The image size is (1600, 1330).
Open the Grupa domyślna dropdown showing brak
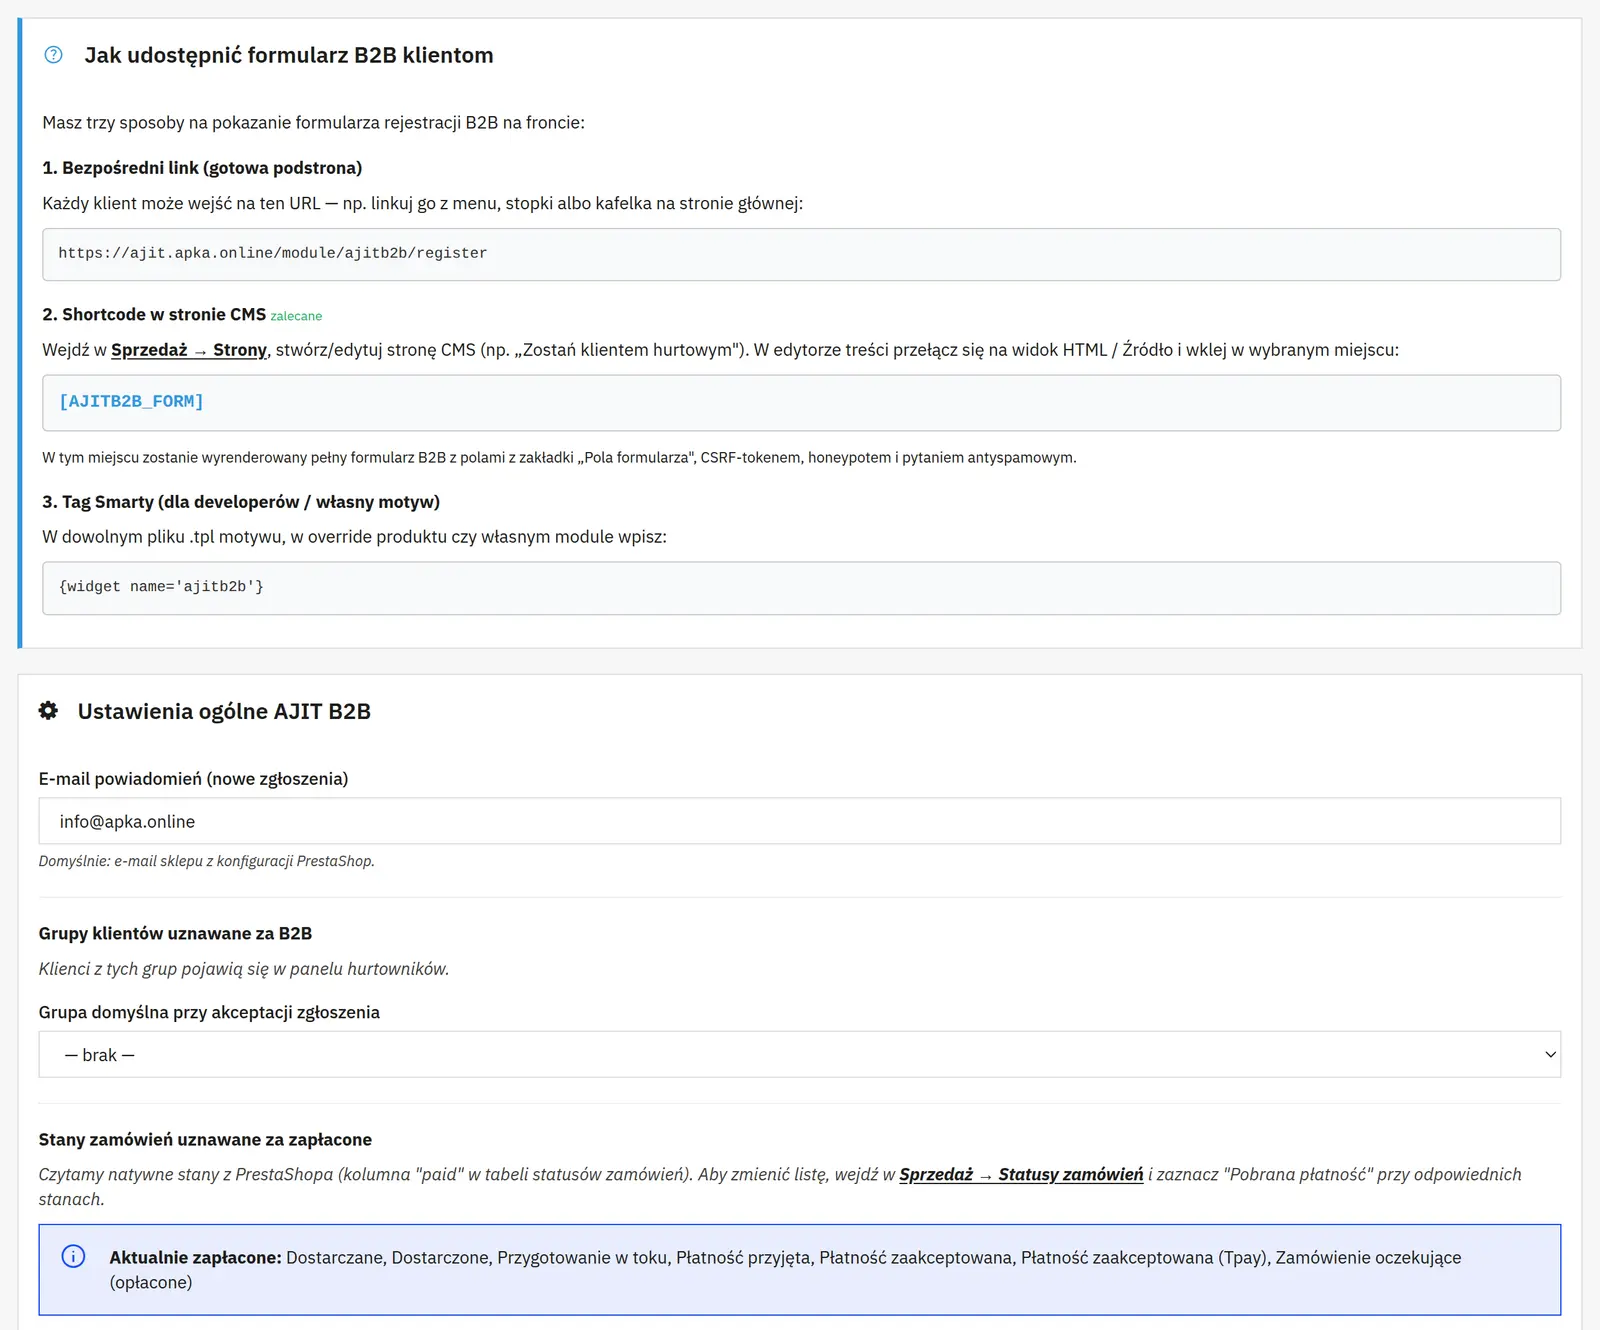pyautogui.click(x=800, y=1055)
